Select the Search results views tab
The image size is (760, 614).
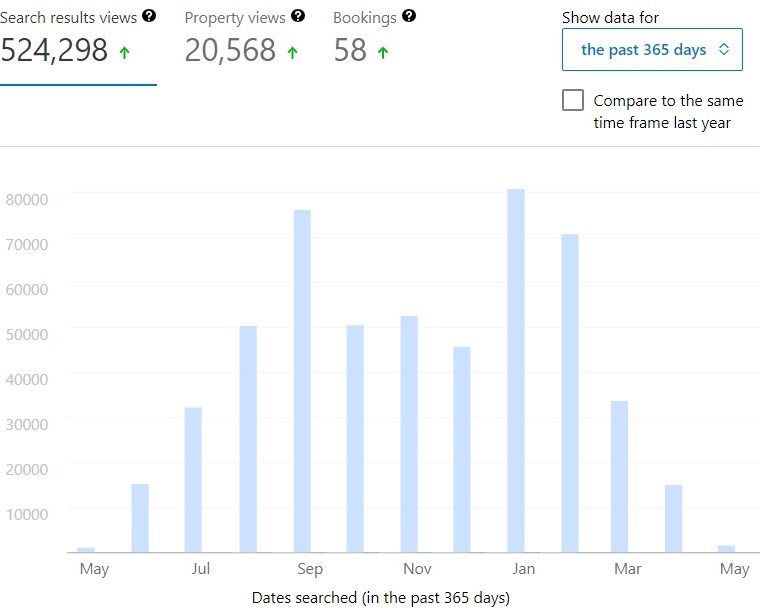pos(68,18)
